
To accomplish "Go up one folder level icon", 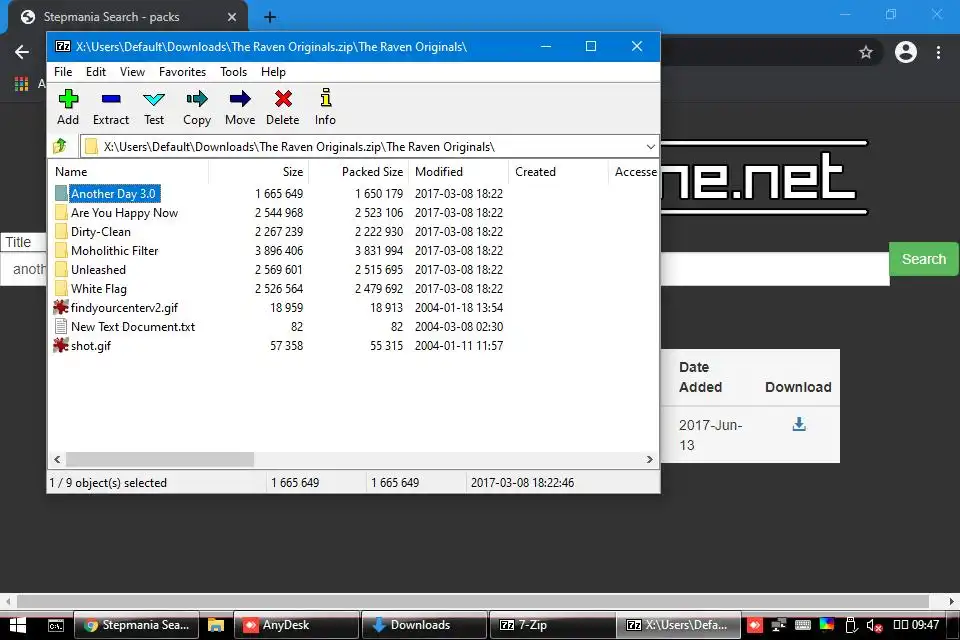I will click(60, 146).
